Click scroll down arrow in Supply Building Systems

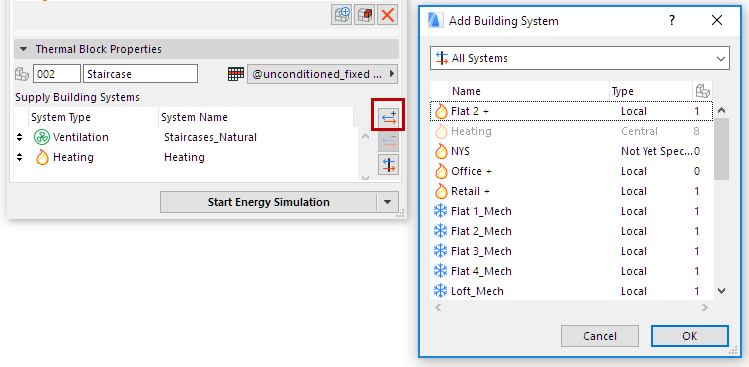tap(365, 177)
